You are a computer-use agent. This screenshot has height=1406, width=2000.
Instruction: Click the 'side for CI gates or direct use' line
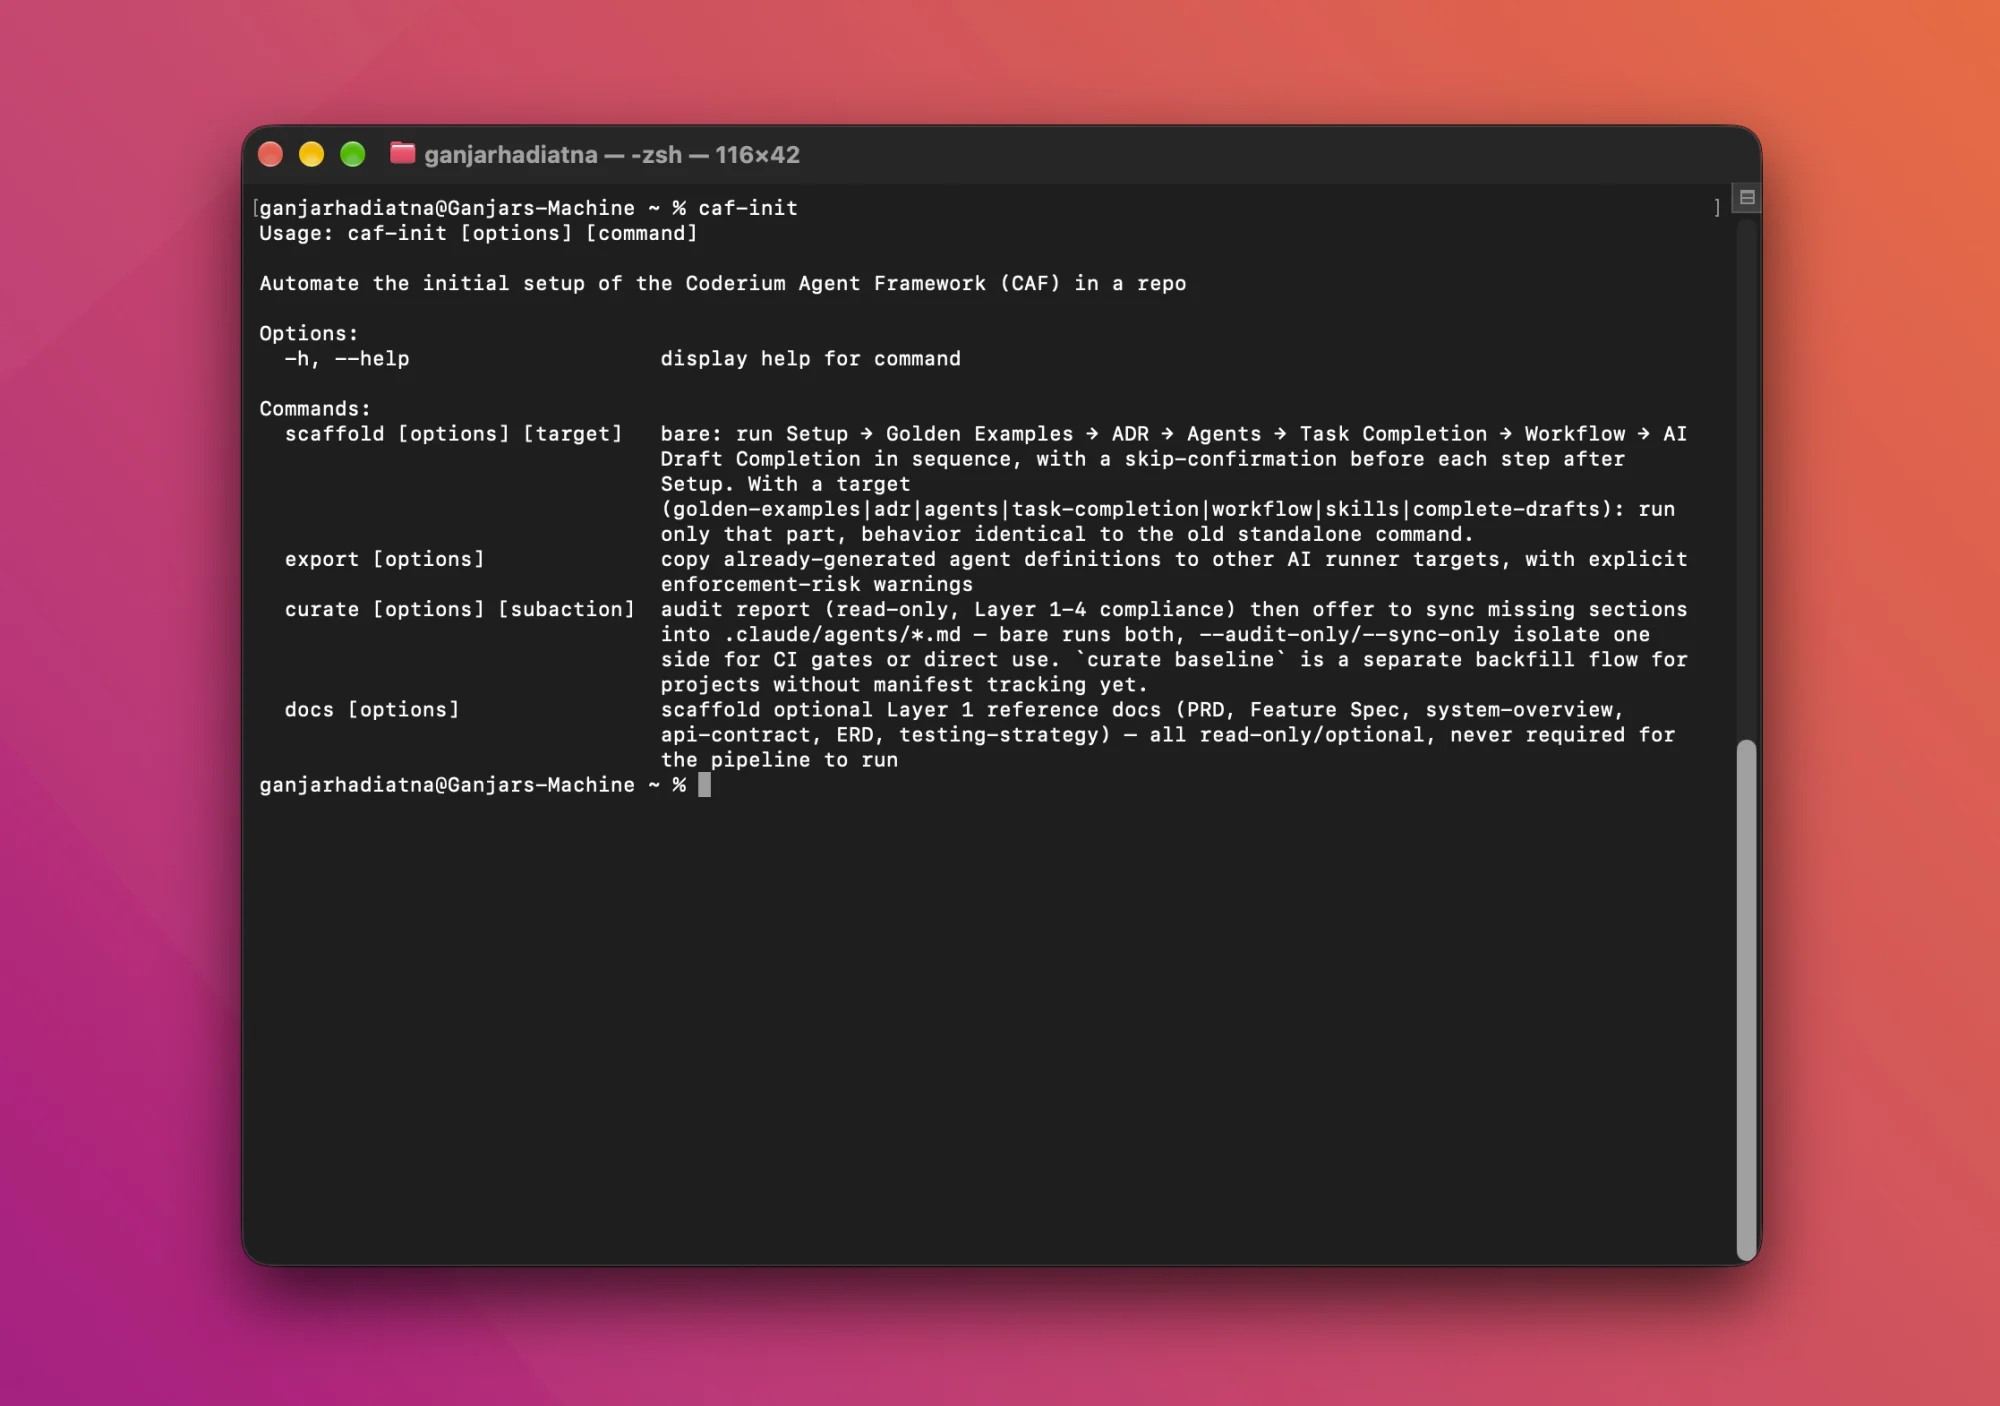(1174, 659)
